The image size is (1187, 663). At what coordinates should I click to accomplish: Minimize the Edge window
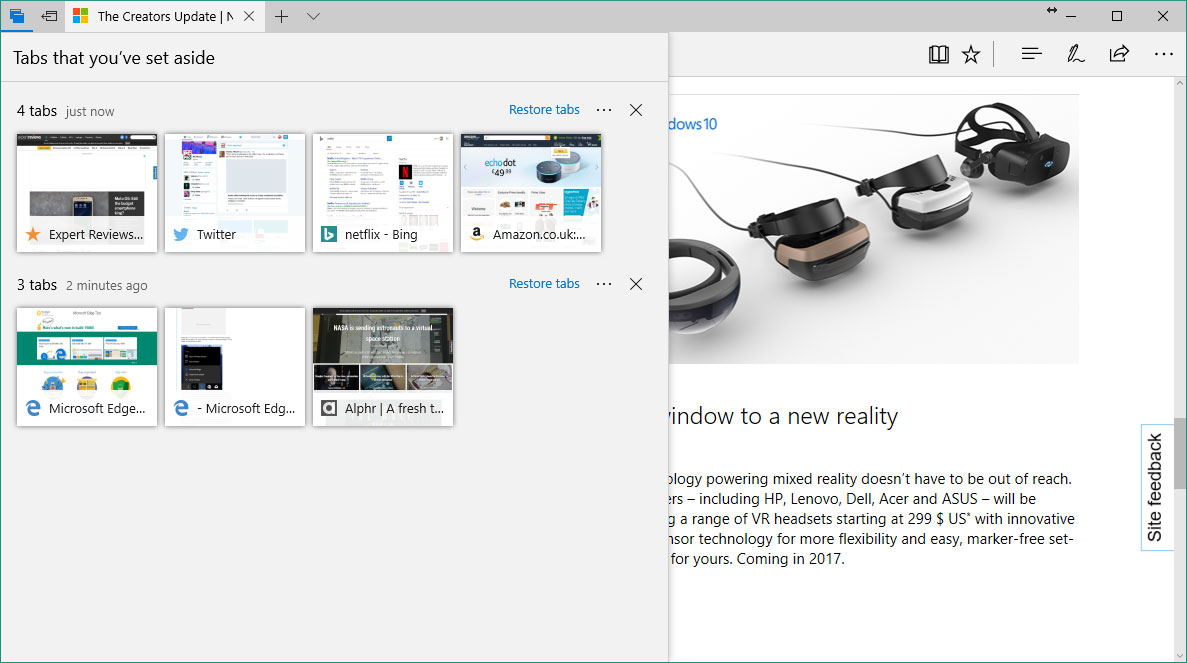(x=1071, y=16)
